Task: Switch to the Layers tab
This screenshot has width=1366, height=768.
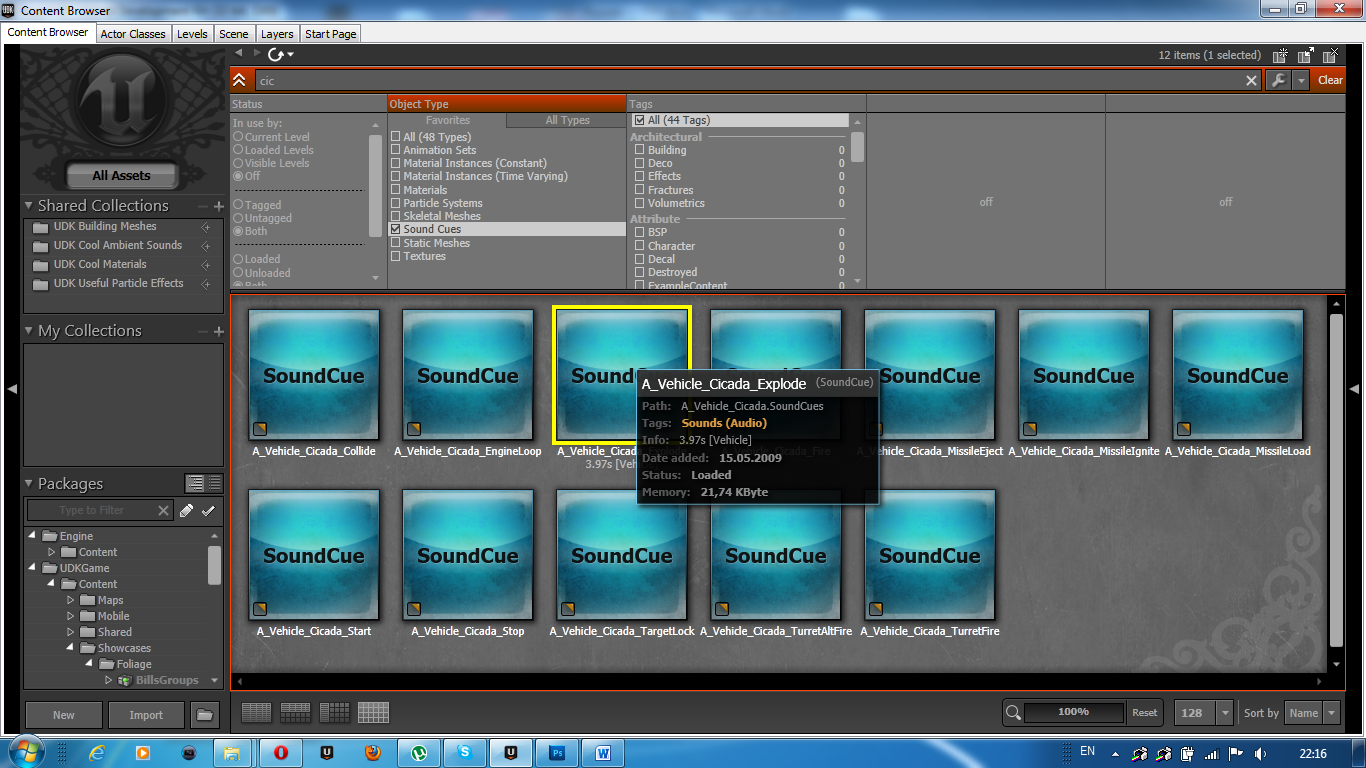Action: point(277,34)
